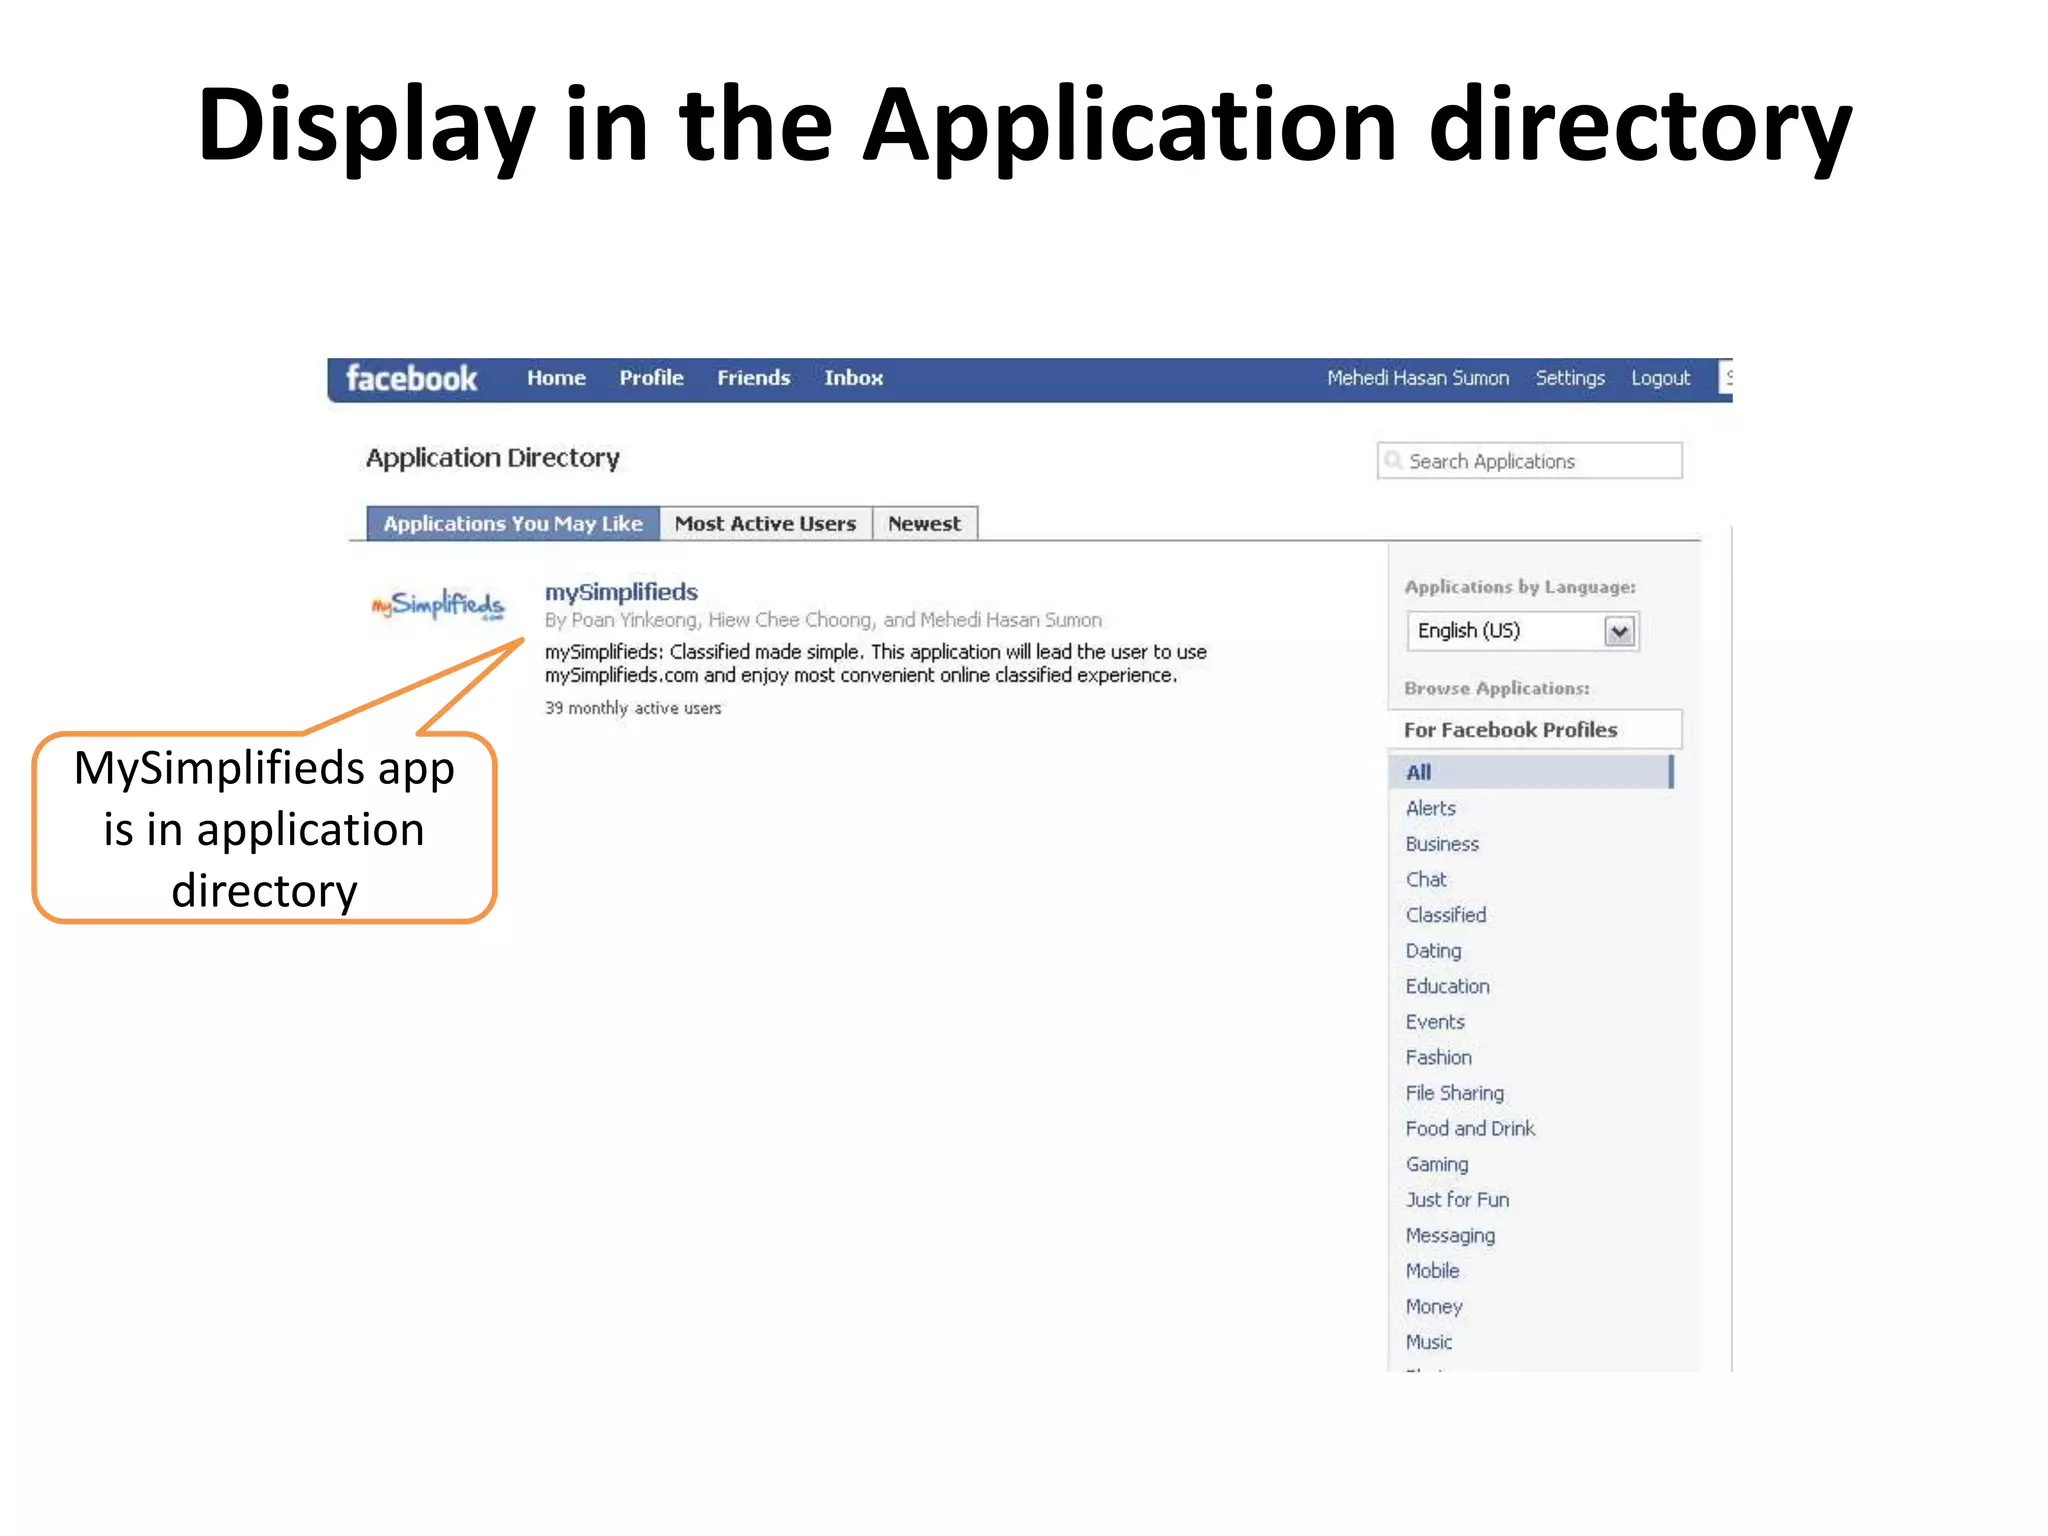Switch to the Newest tab
The height and width of the screenshot is (1536, 2048).
click(x=924, y=524)
